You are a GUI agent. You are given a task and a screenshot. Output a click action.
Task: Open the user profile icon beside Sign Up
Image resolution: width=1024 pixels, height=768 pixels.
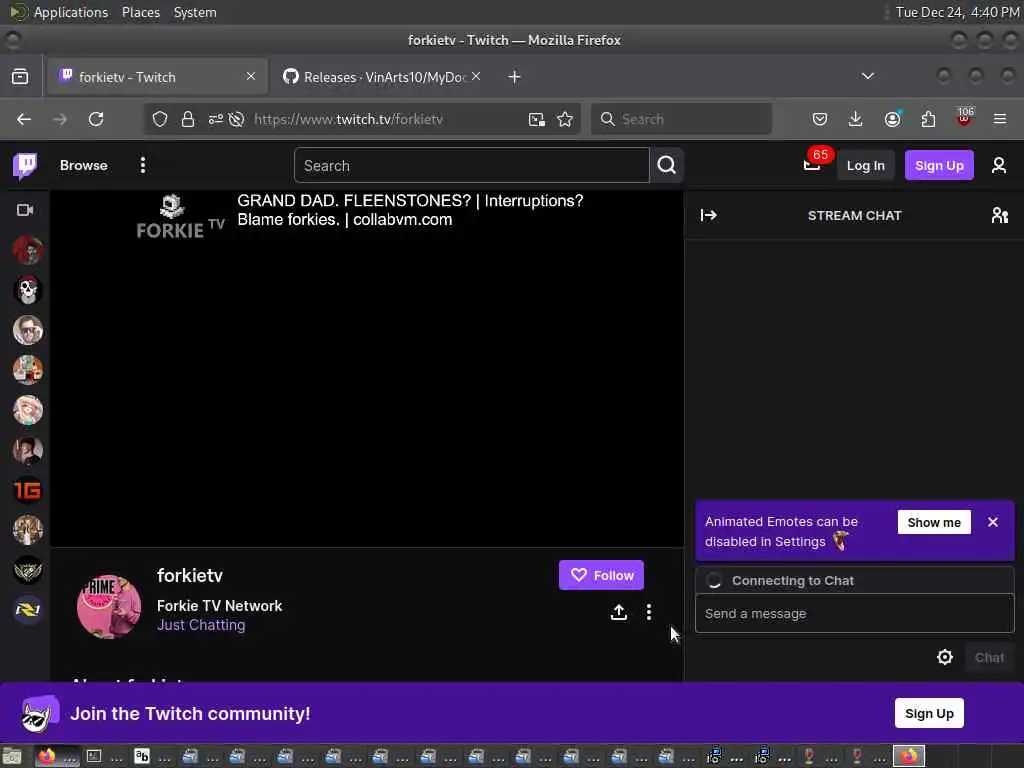pyautogui.click(x=999, y=165)
